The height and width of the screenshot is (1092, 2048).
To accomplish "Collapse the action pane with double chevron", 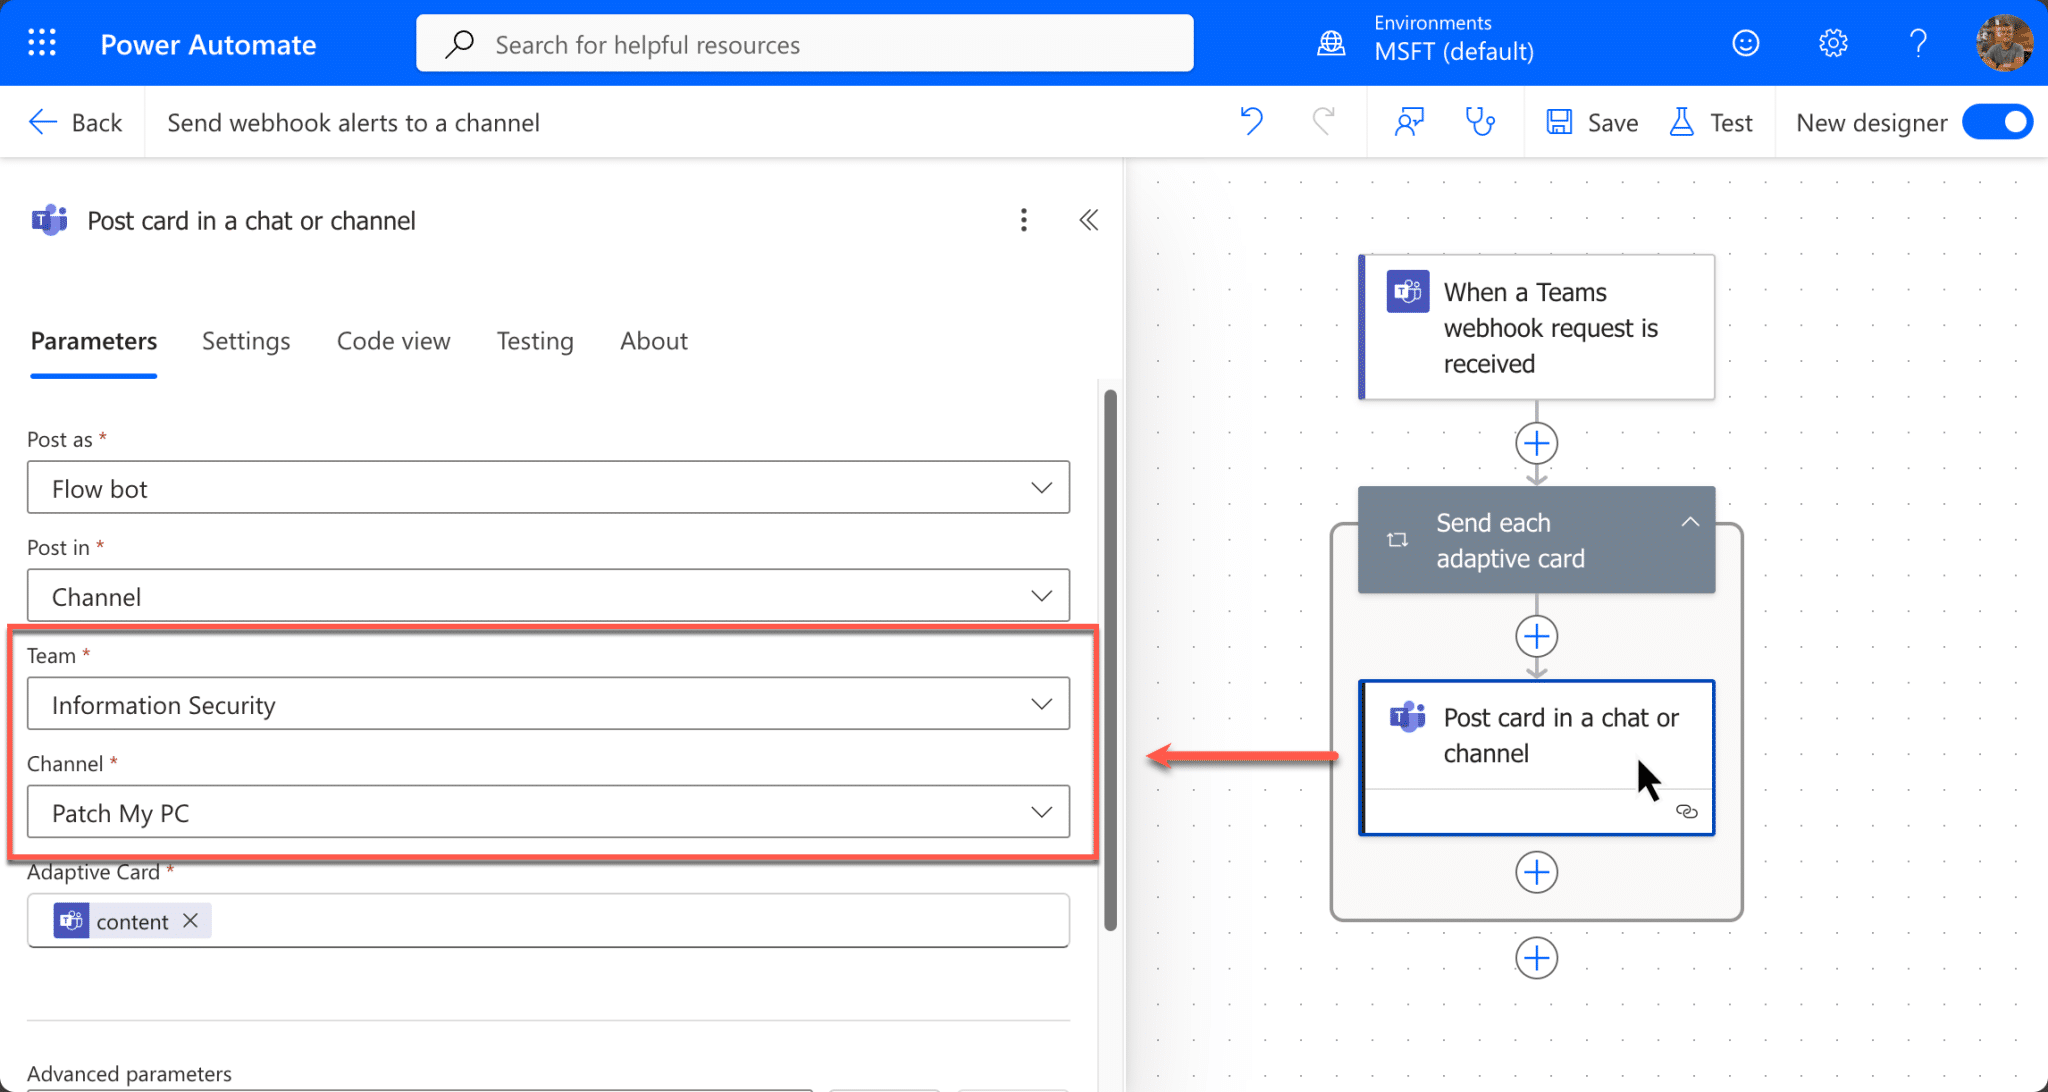I will 1089,220.
